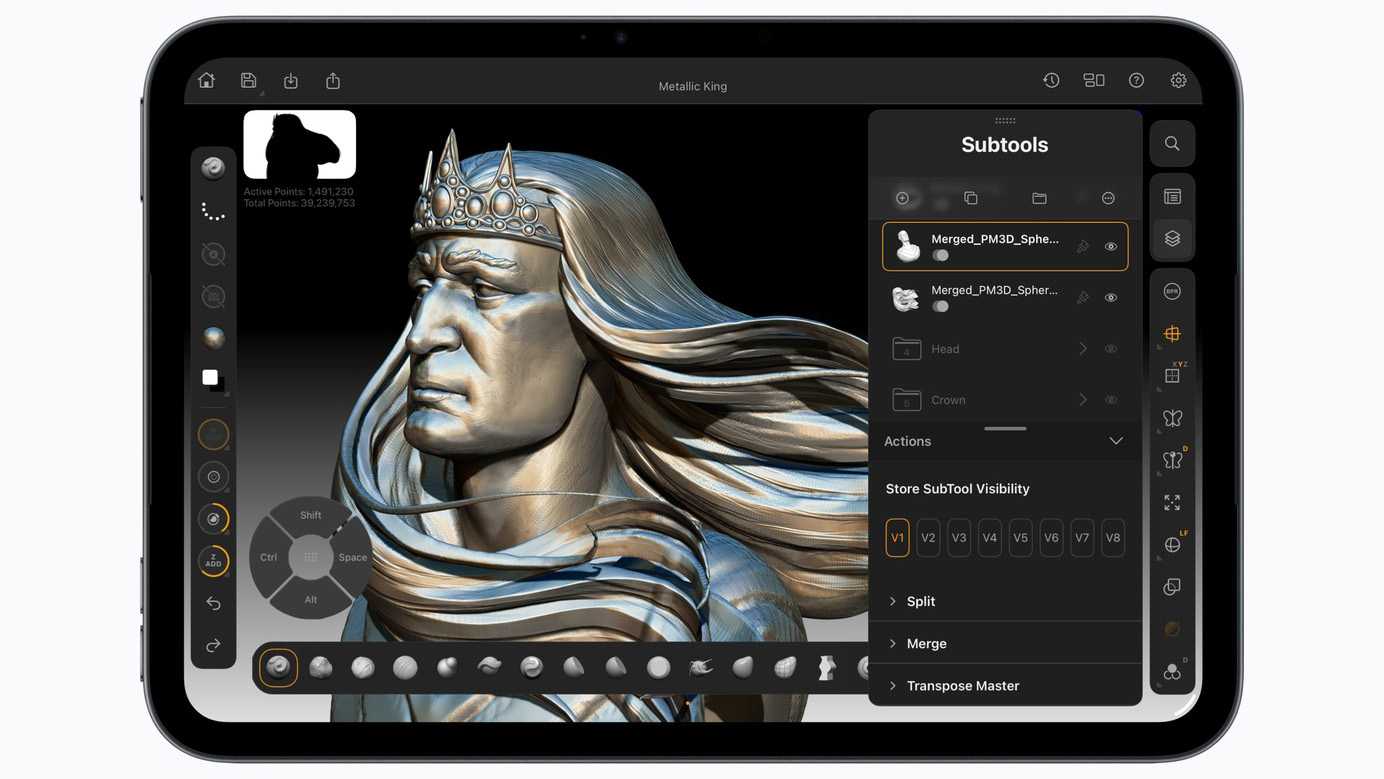1384x779 pixels.
Task: Open the stroke type dotted-curve icon
Action: (213, 211)
